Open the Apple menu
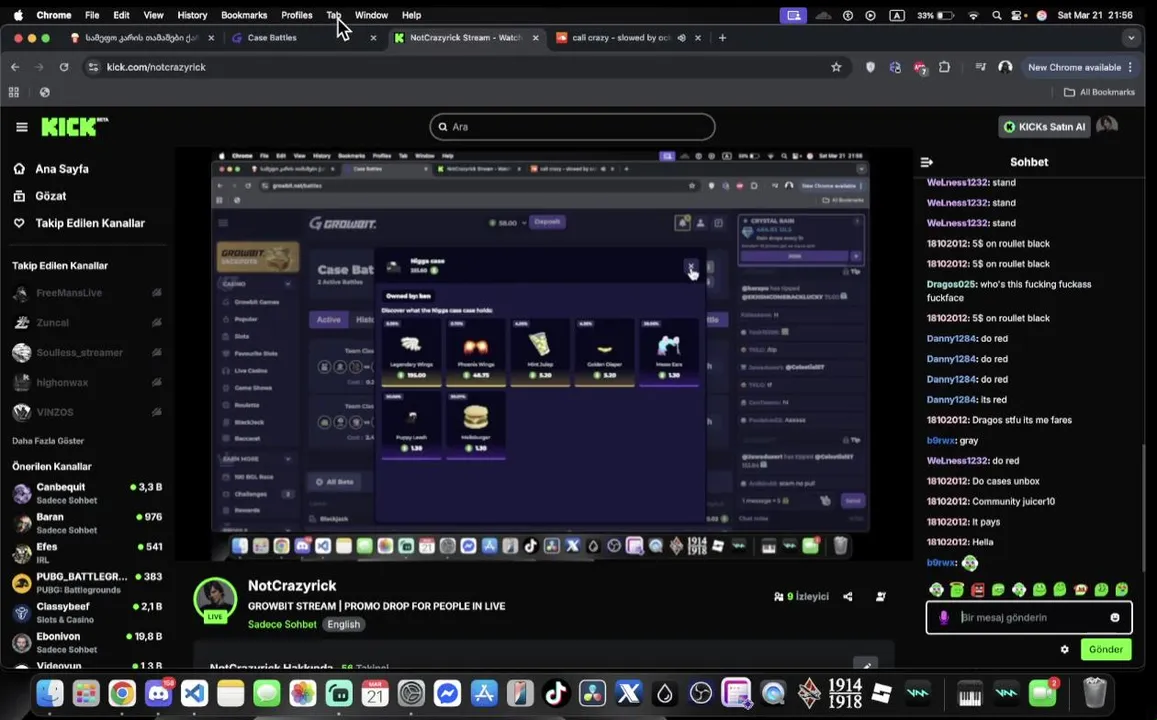The height and width of the screenshot is (720, 1157). pyautogui.click(x=18, y=15)
